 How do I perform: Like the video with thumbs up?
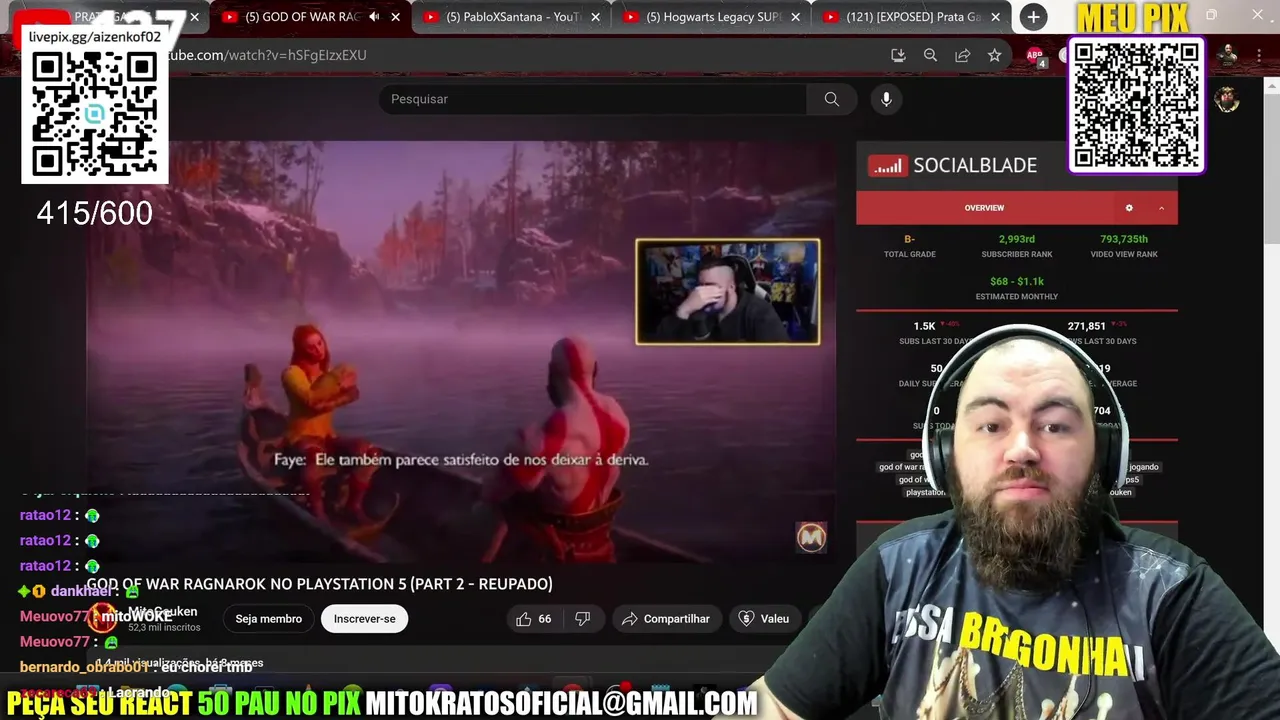(534, 619)
